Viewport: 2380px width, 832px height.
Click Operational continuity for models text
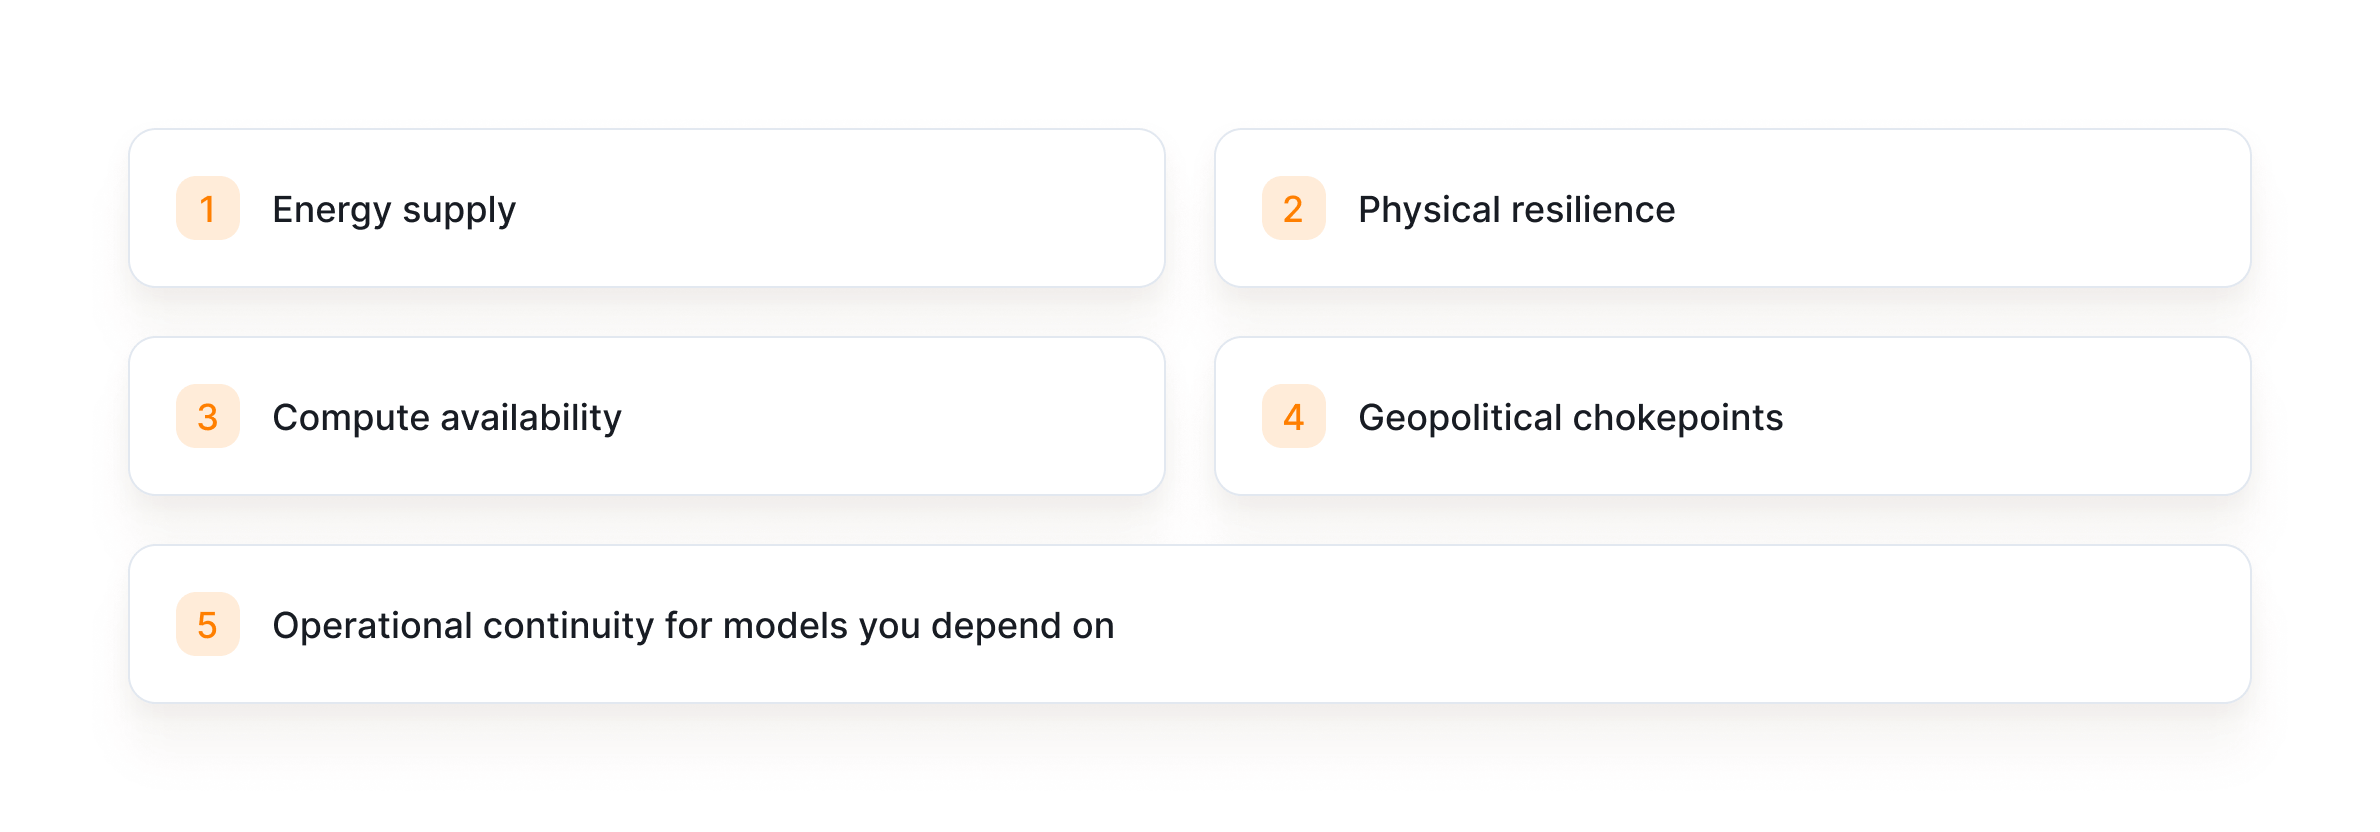693,626
